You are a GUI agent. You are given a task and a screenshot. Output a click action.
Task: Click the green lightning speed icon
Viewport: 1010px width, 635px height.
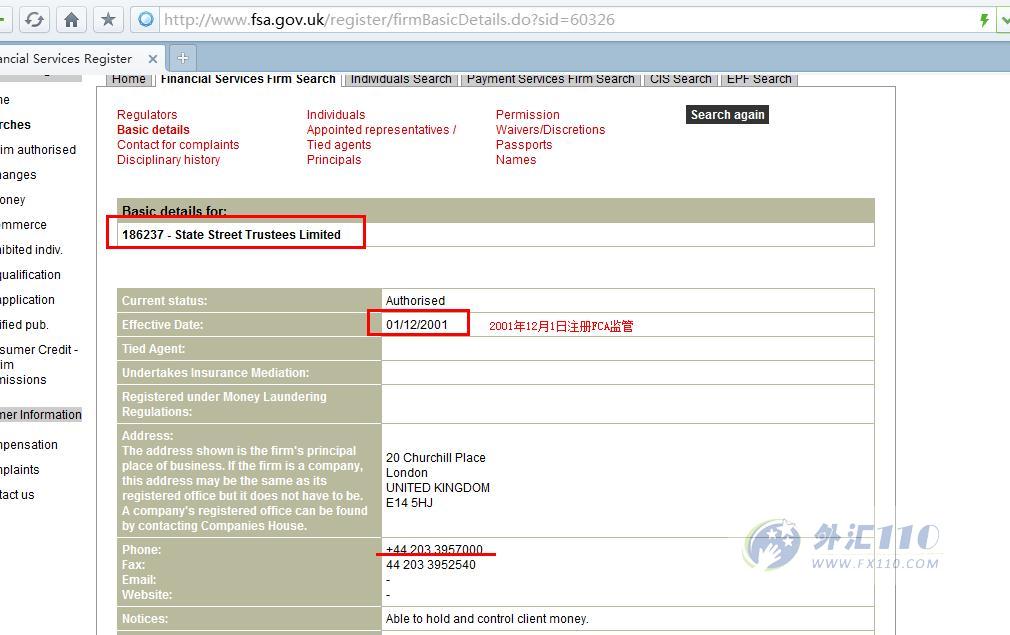[x=984, y=20]
